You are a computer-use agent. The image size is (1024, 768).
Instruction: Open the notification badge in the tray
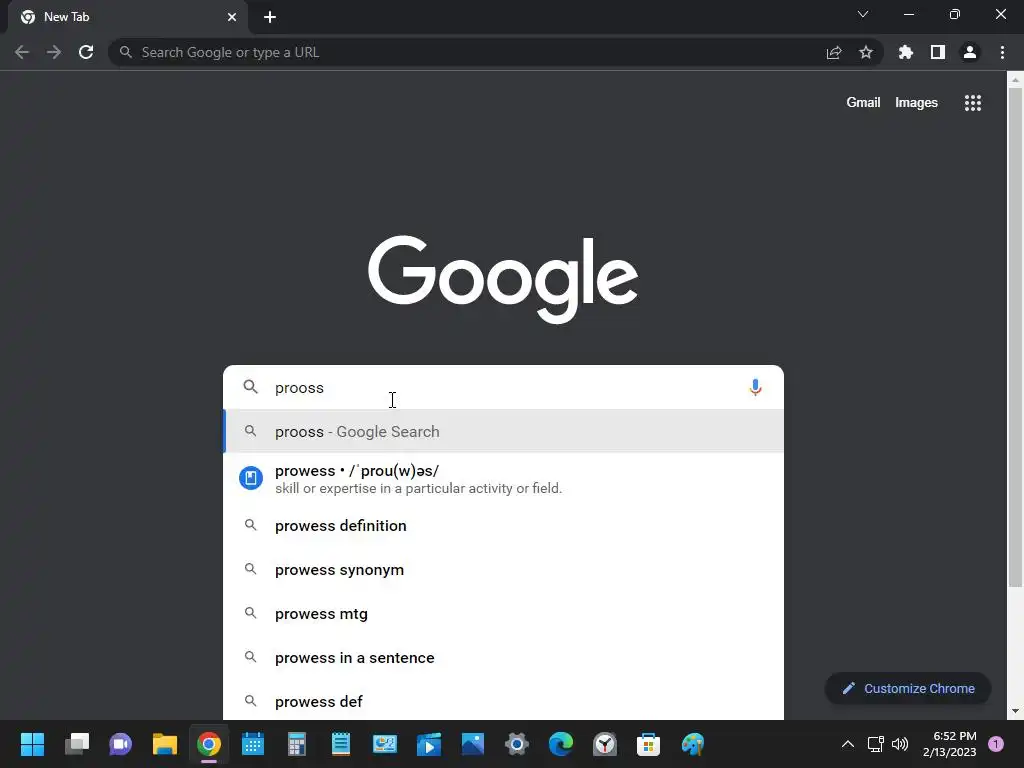click(996, 744)
